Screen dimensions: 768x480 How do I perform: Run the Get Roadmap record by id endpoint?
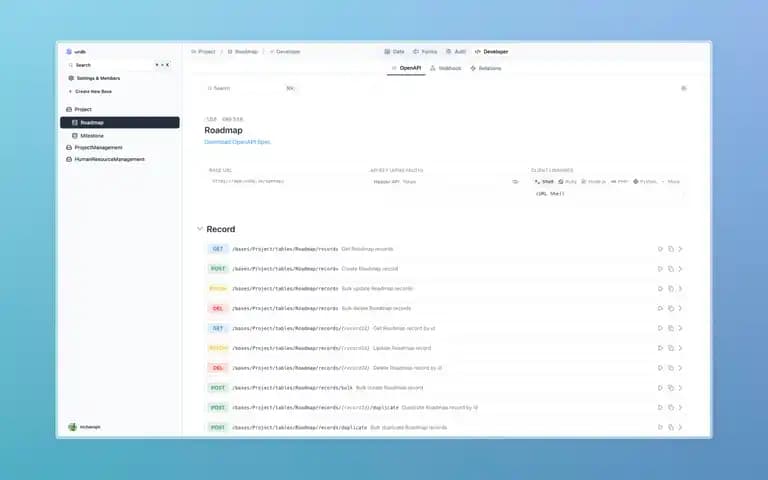[x=660, y=328]
